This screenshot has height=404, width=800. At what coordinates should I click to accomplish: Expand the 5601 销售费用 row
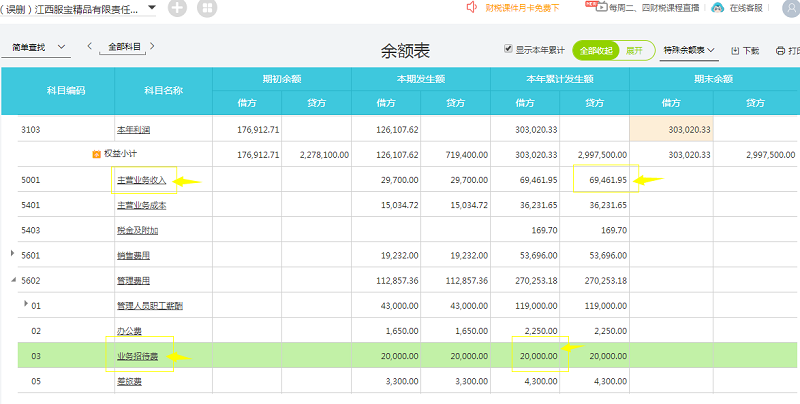(x=13, y=253)
